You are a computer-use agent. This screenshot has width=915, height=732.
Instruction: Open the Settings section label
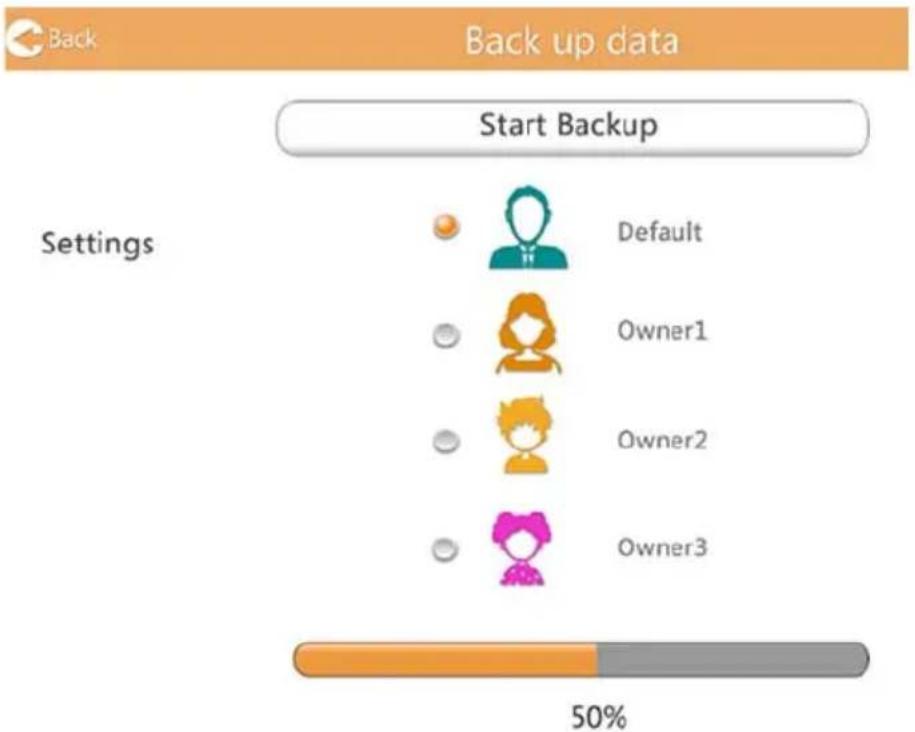click(x=97, y=243)
